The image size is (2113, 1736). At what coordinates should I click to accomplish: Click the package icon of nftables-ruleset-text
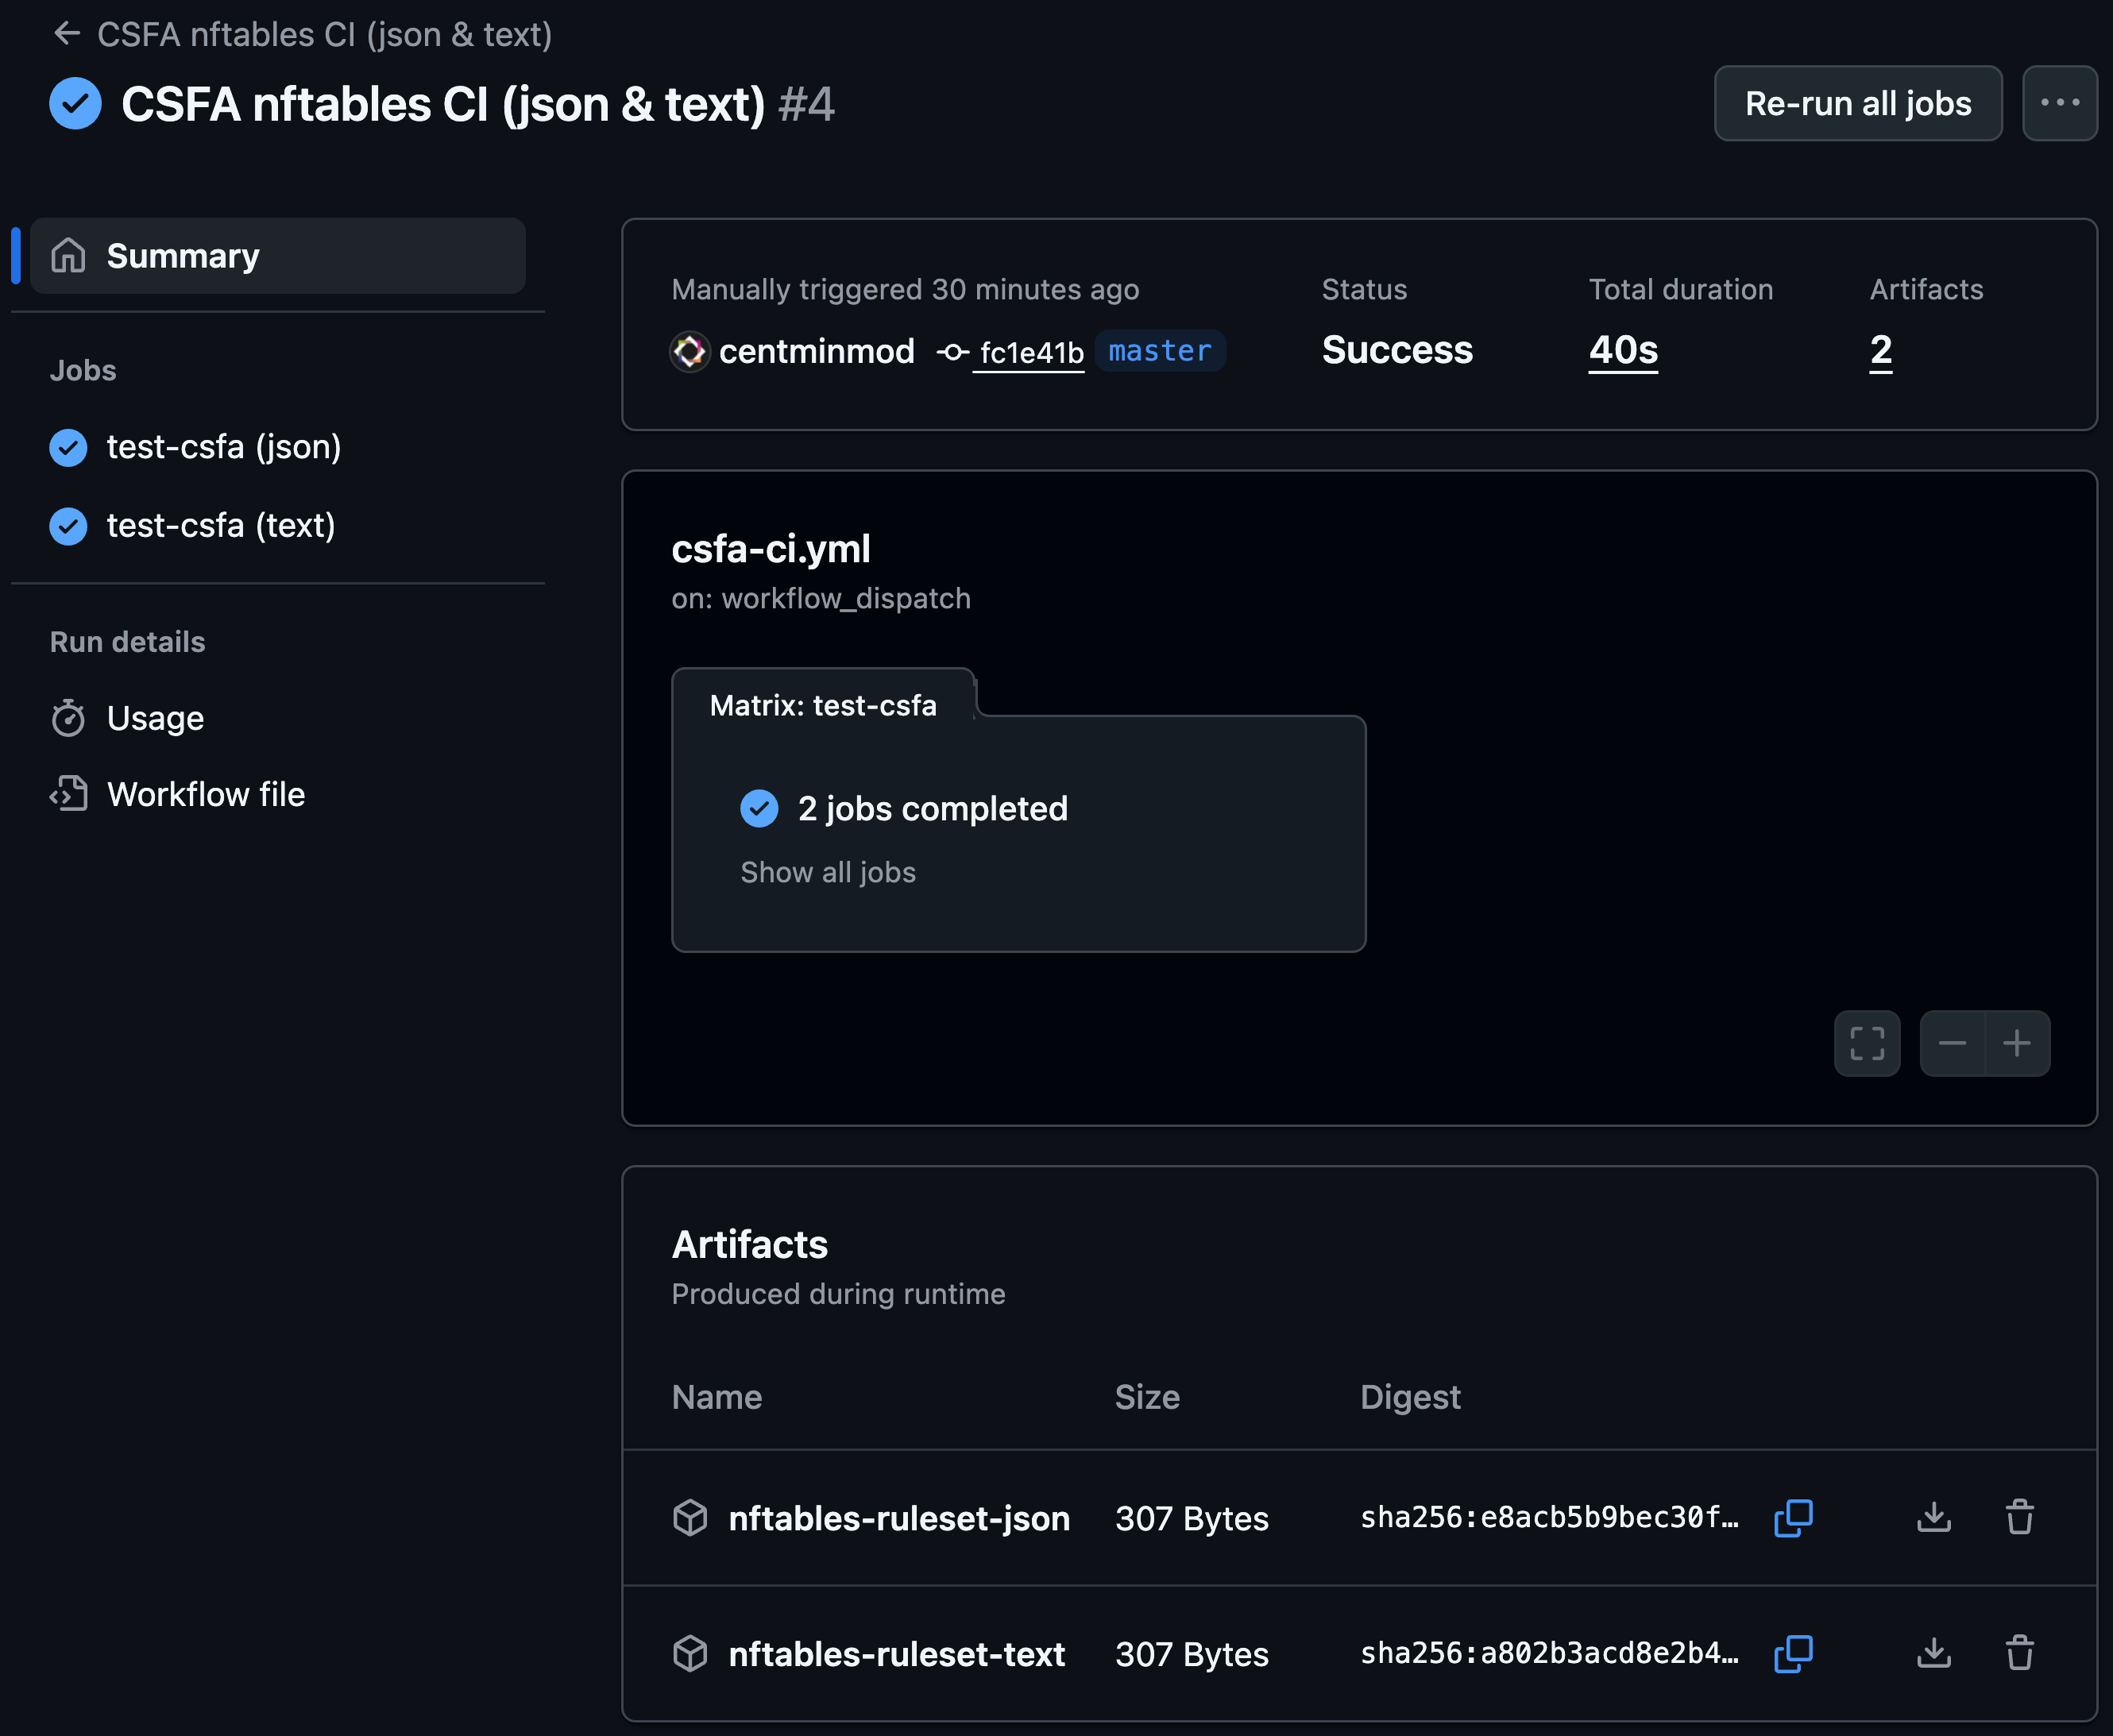pos(690,1654)
